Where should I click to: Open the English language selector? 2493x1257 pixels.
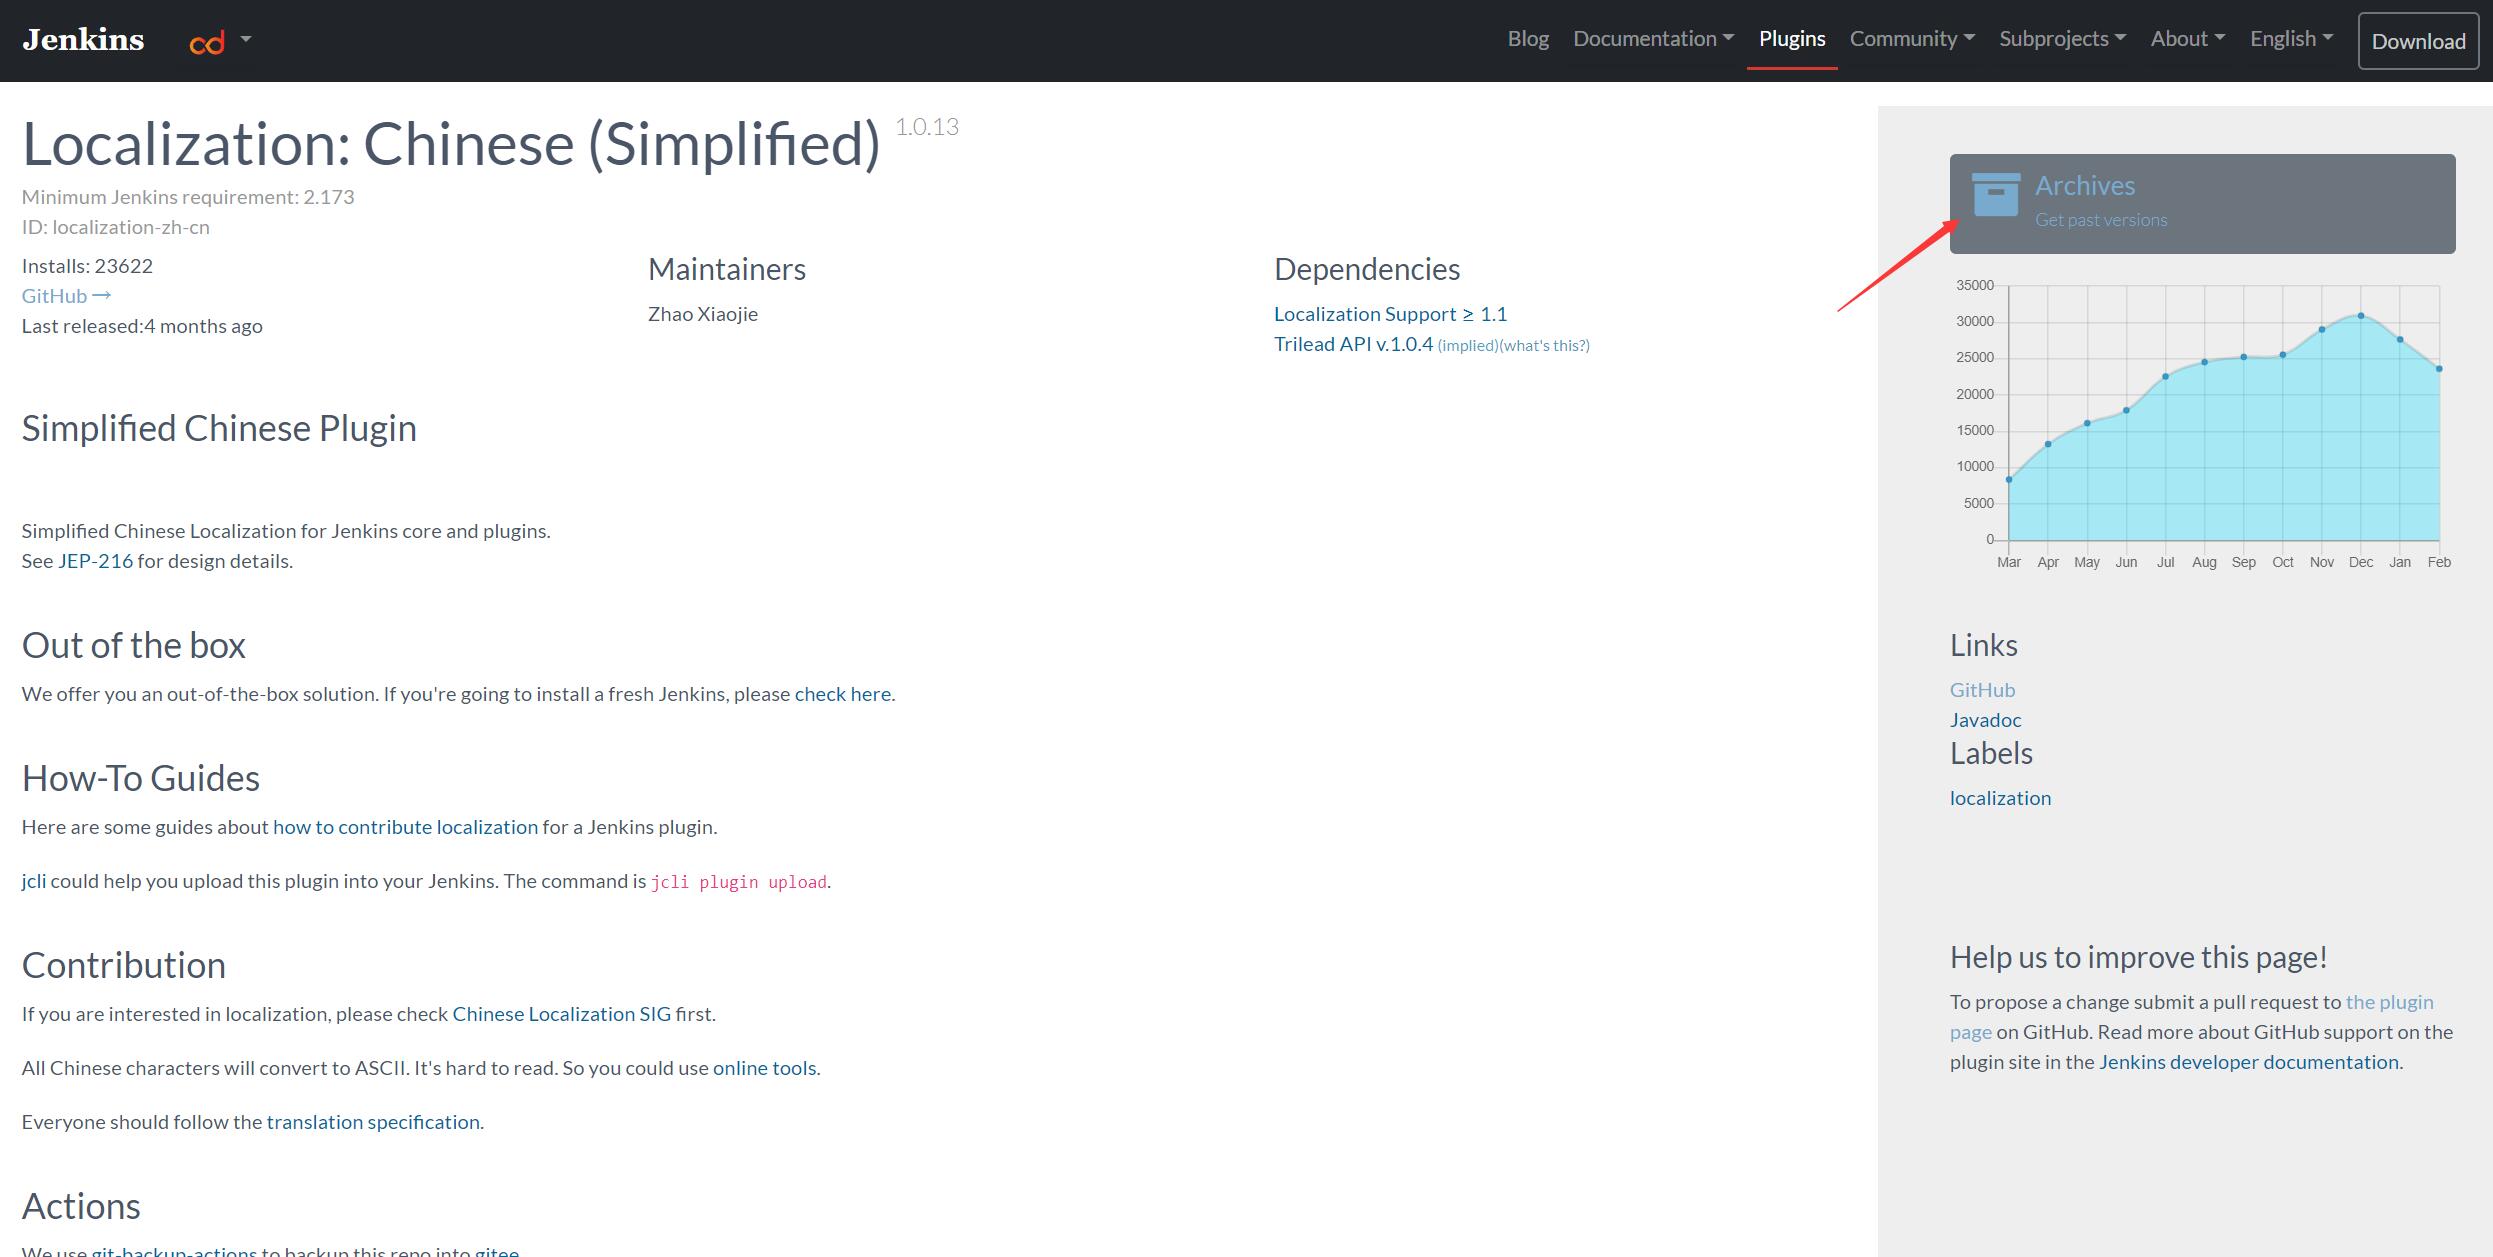point(2290,39)
